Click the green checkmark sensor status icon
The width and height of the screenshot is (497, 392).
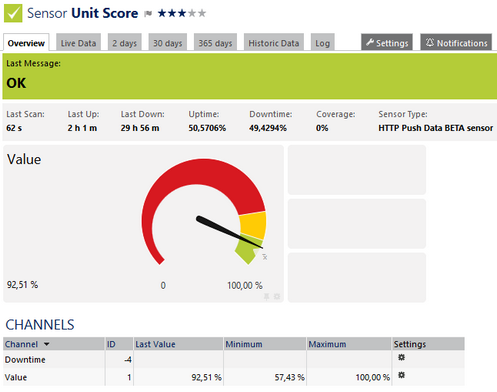[x=13, y=13]
